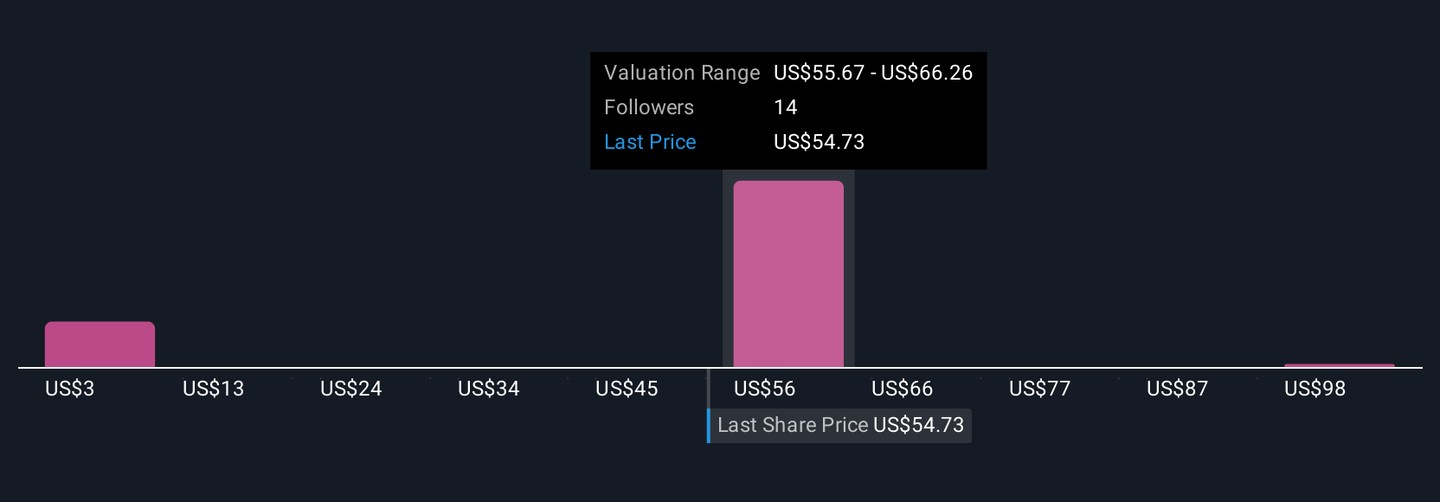This screenshot has height=502, width=1440.
Task: Click the US$3 axis label
Action: click(x=70, y=389)
